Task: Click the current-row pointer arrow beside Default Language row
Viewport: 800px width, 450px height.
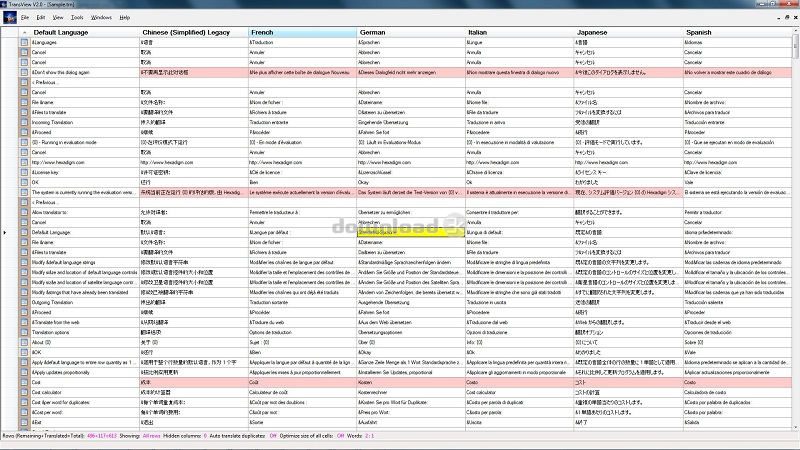Action: click(5, 233)
